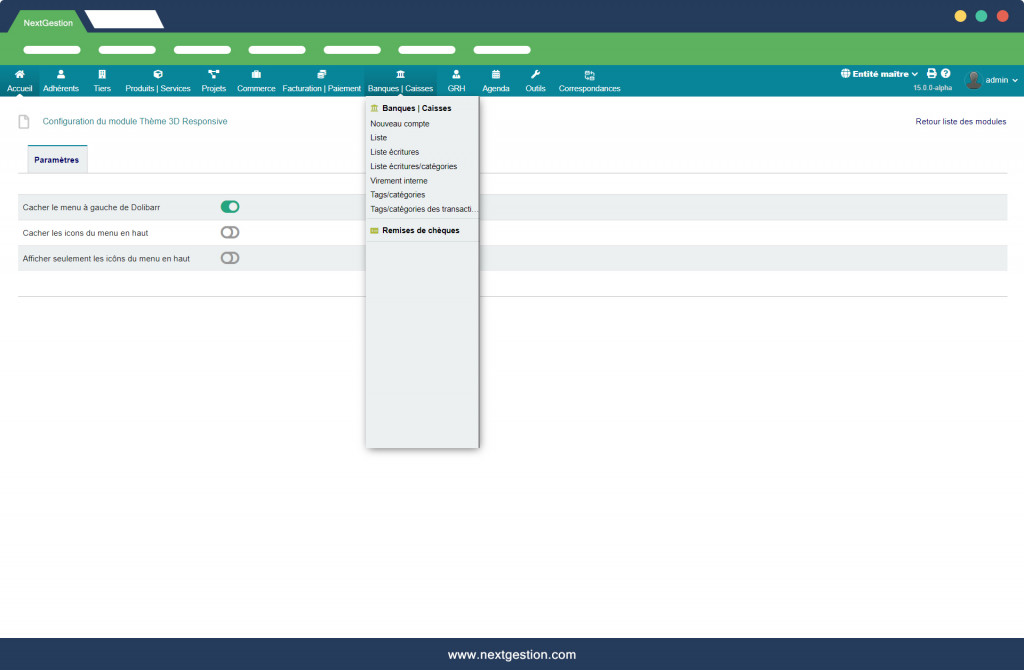Click the printer icon in header
Screen dimensions: 1024x670
point(931,74)
